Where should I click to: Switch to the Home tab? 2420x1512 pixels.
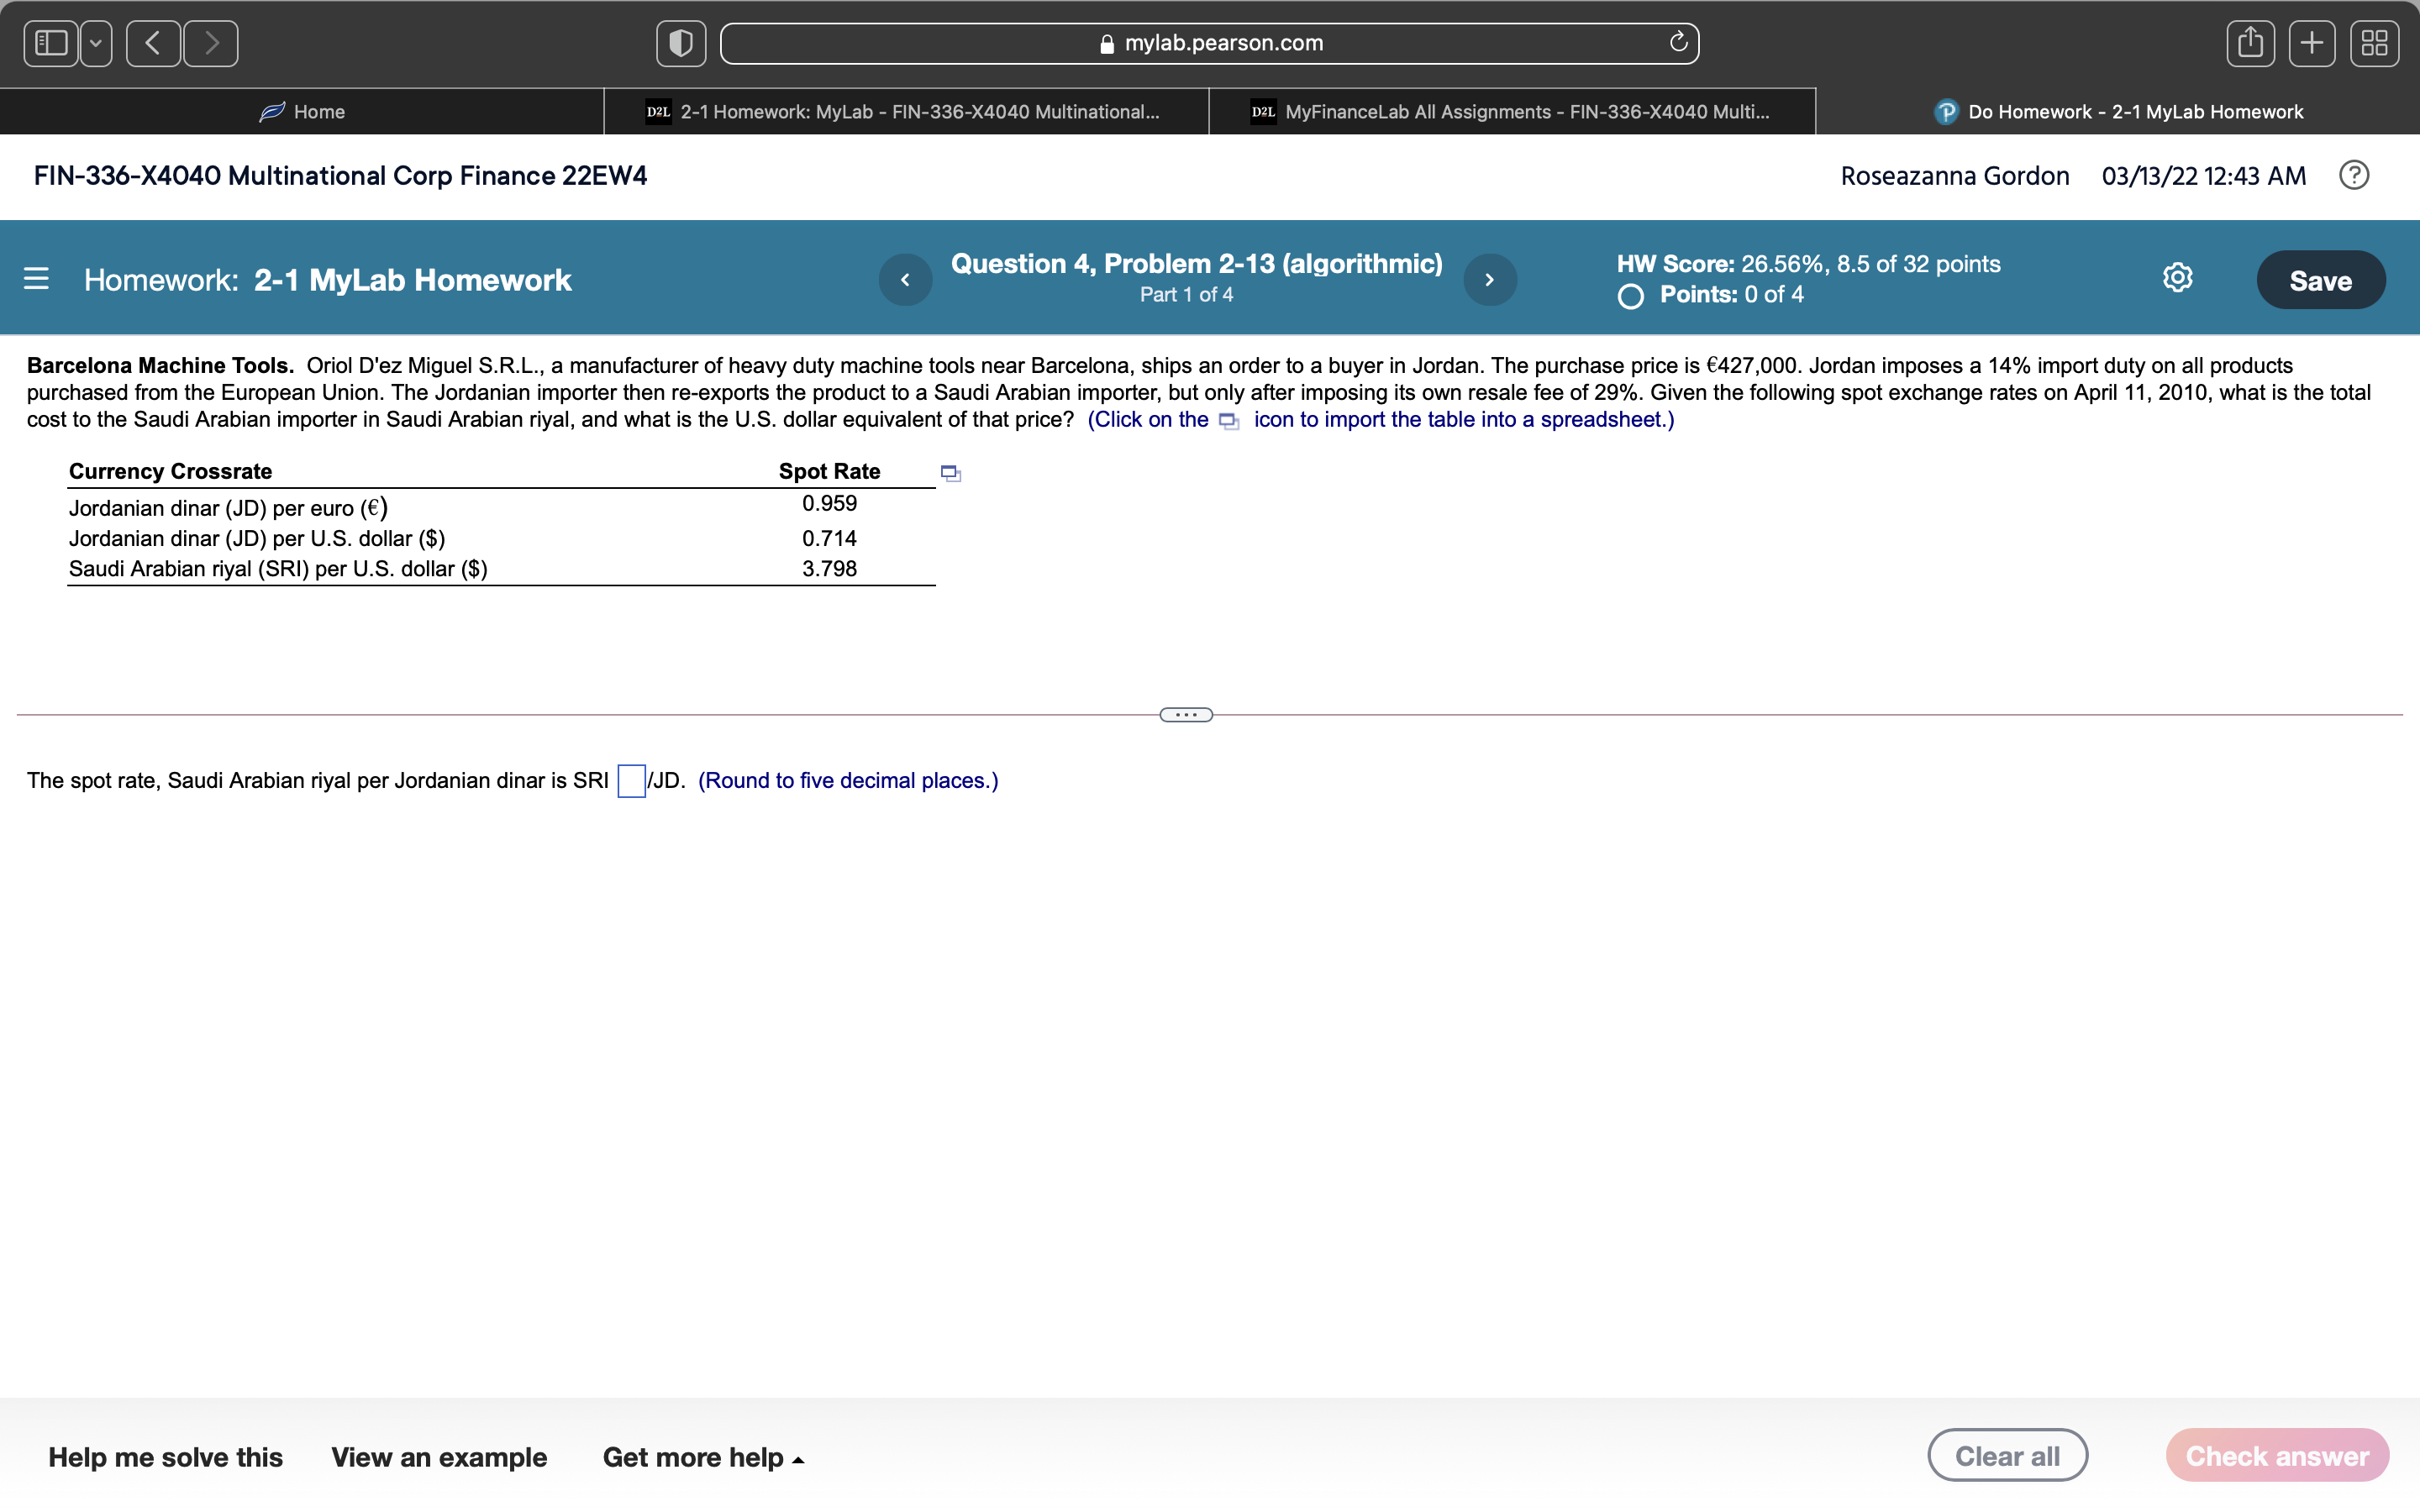[304, 111]
